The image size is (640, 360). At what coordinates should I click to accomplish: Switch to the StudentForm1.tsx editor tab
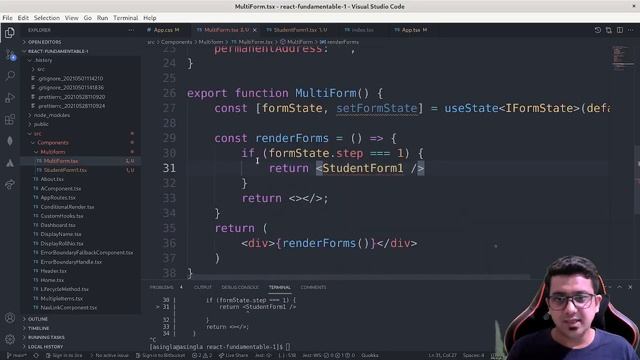tap(297, 30)
